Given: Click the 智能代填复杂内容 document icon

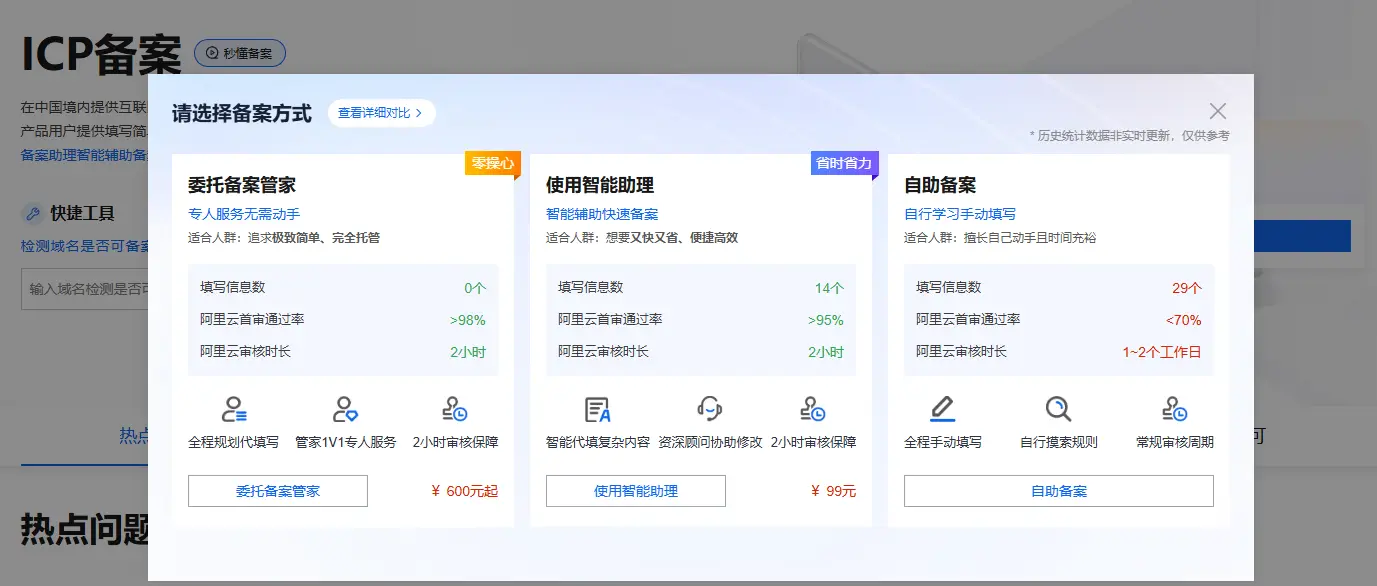Looking at the screenshot, I should (x=598, y=409).
